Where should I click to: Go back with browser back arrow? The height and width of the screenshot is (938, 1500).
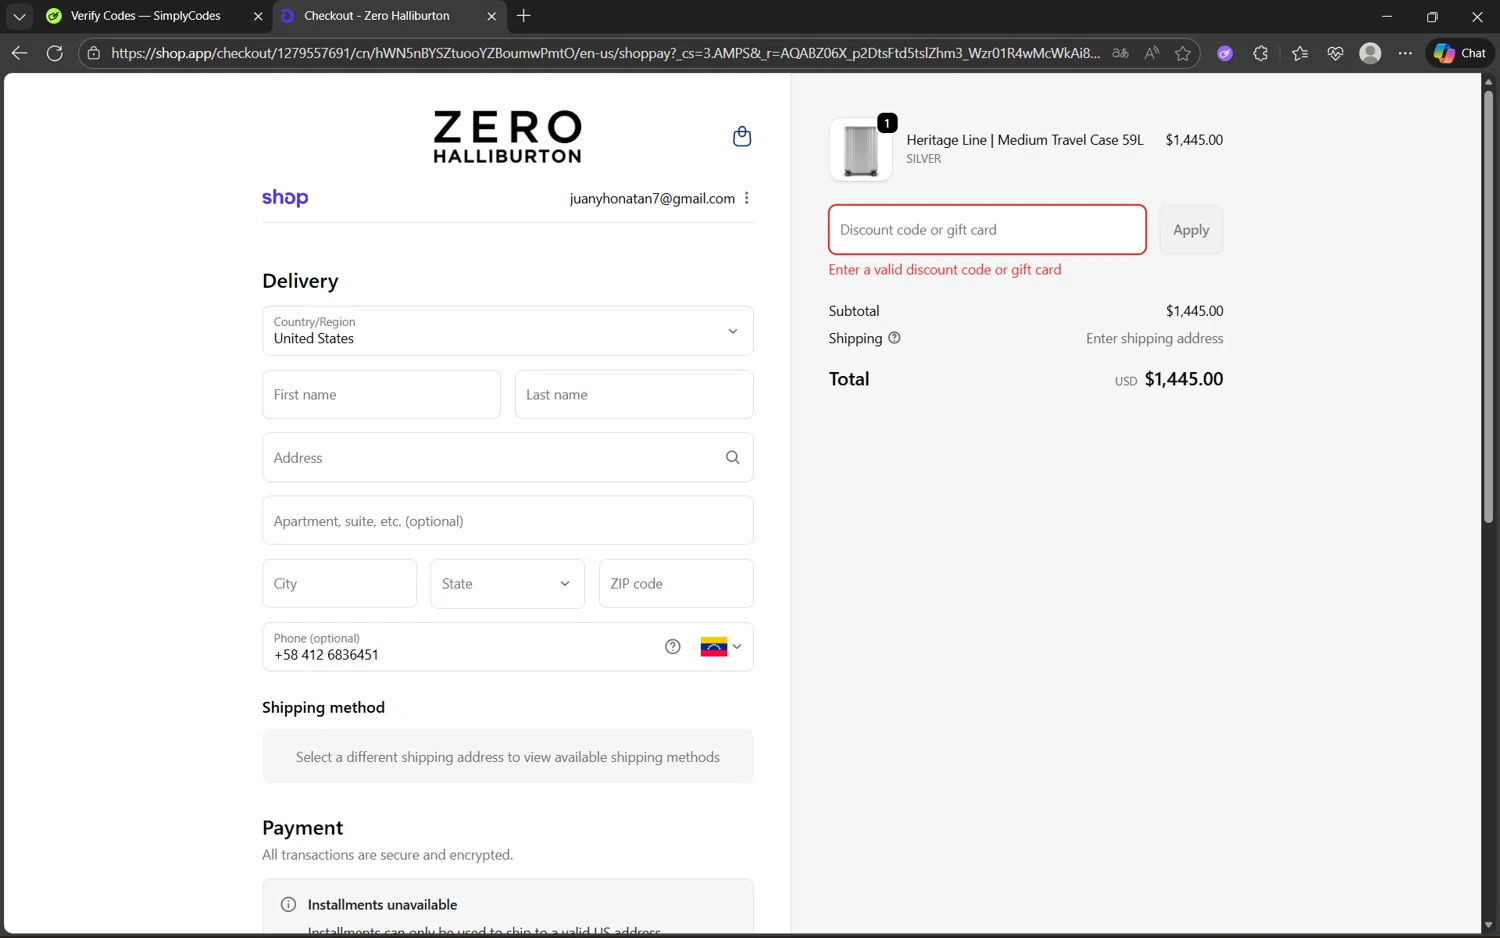[19, 53]
